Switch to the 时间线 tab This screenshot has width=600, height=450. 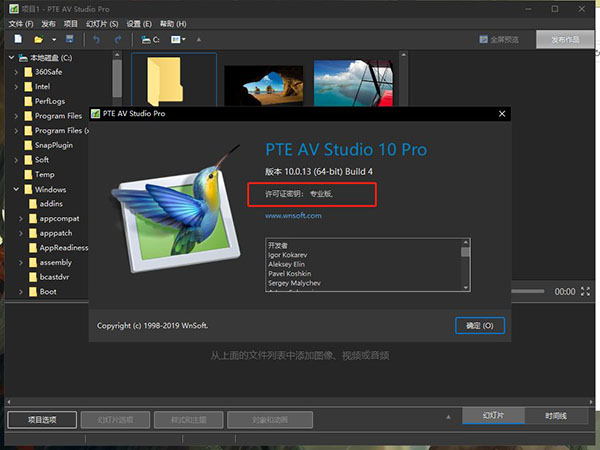(x=555, y=415)
